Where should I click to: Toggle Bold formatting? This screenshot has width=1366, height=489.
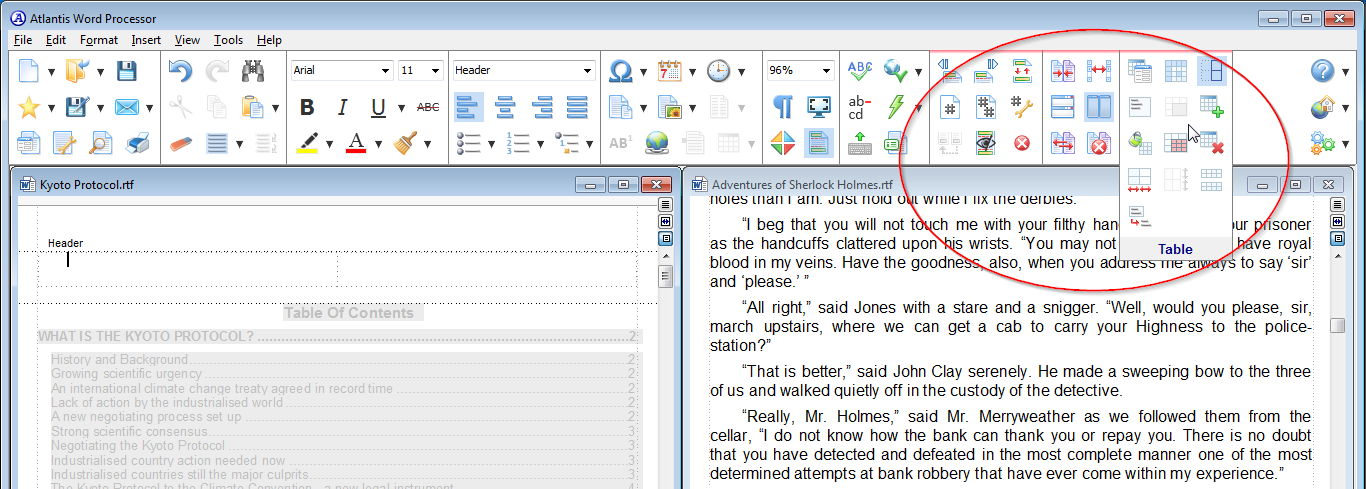(x=307, y=107)
